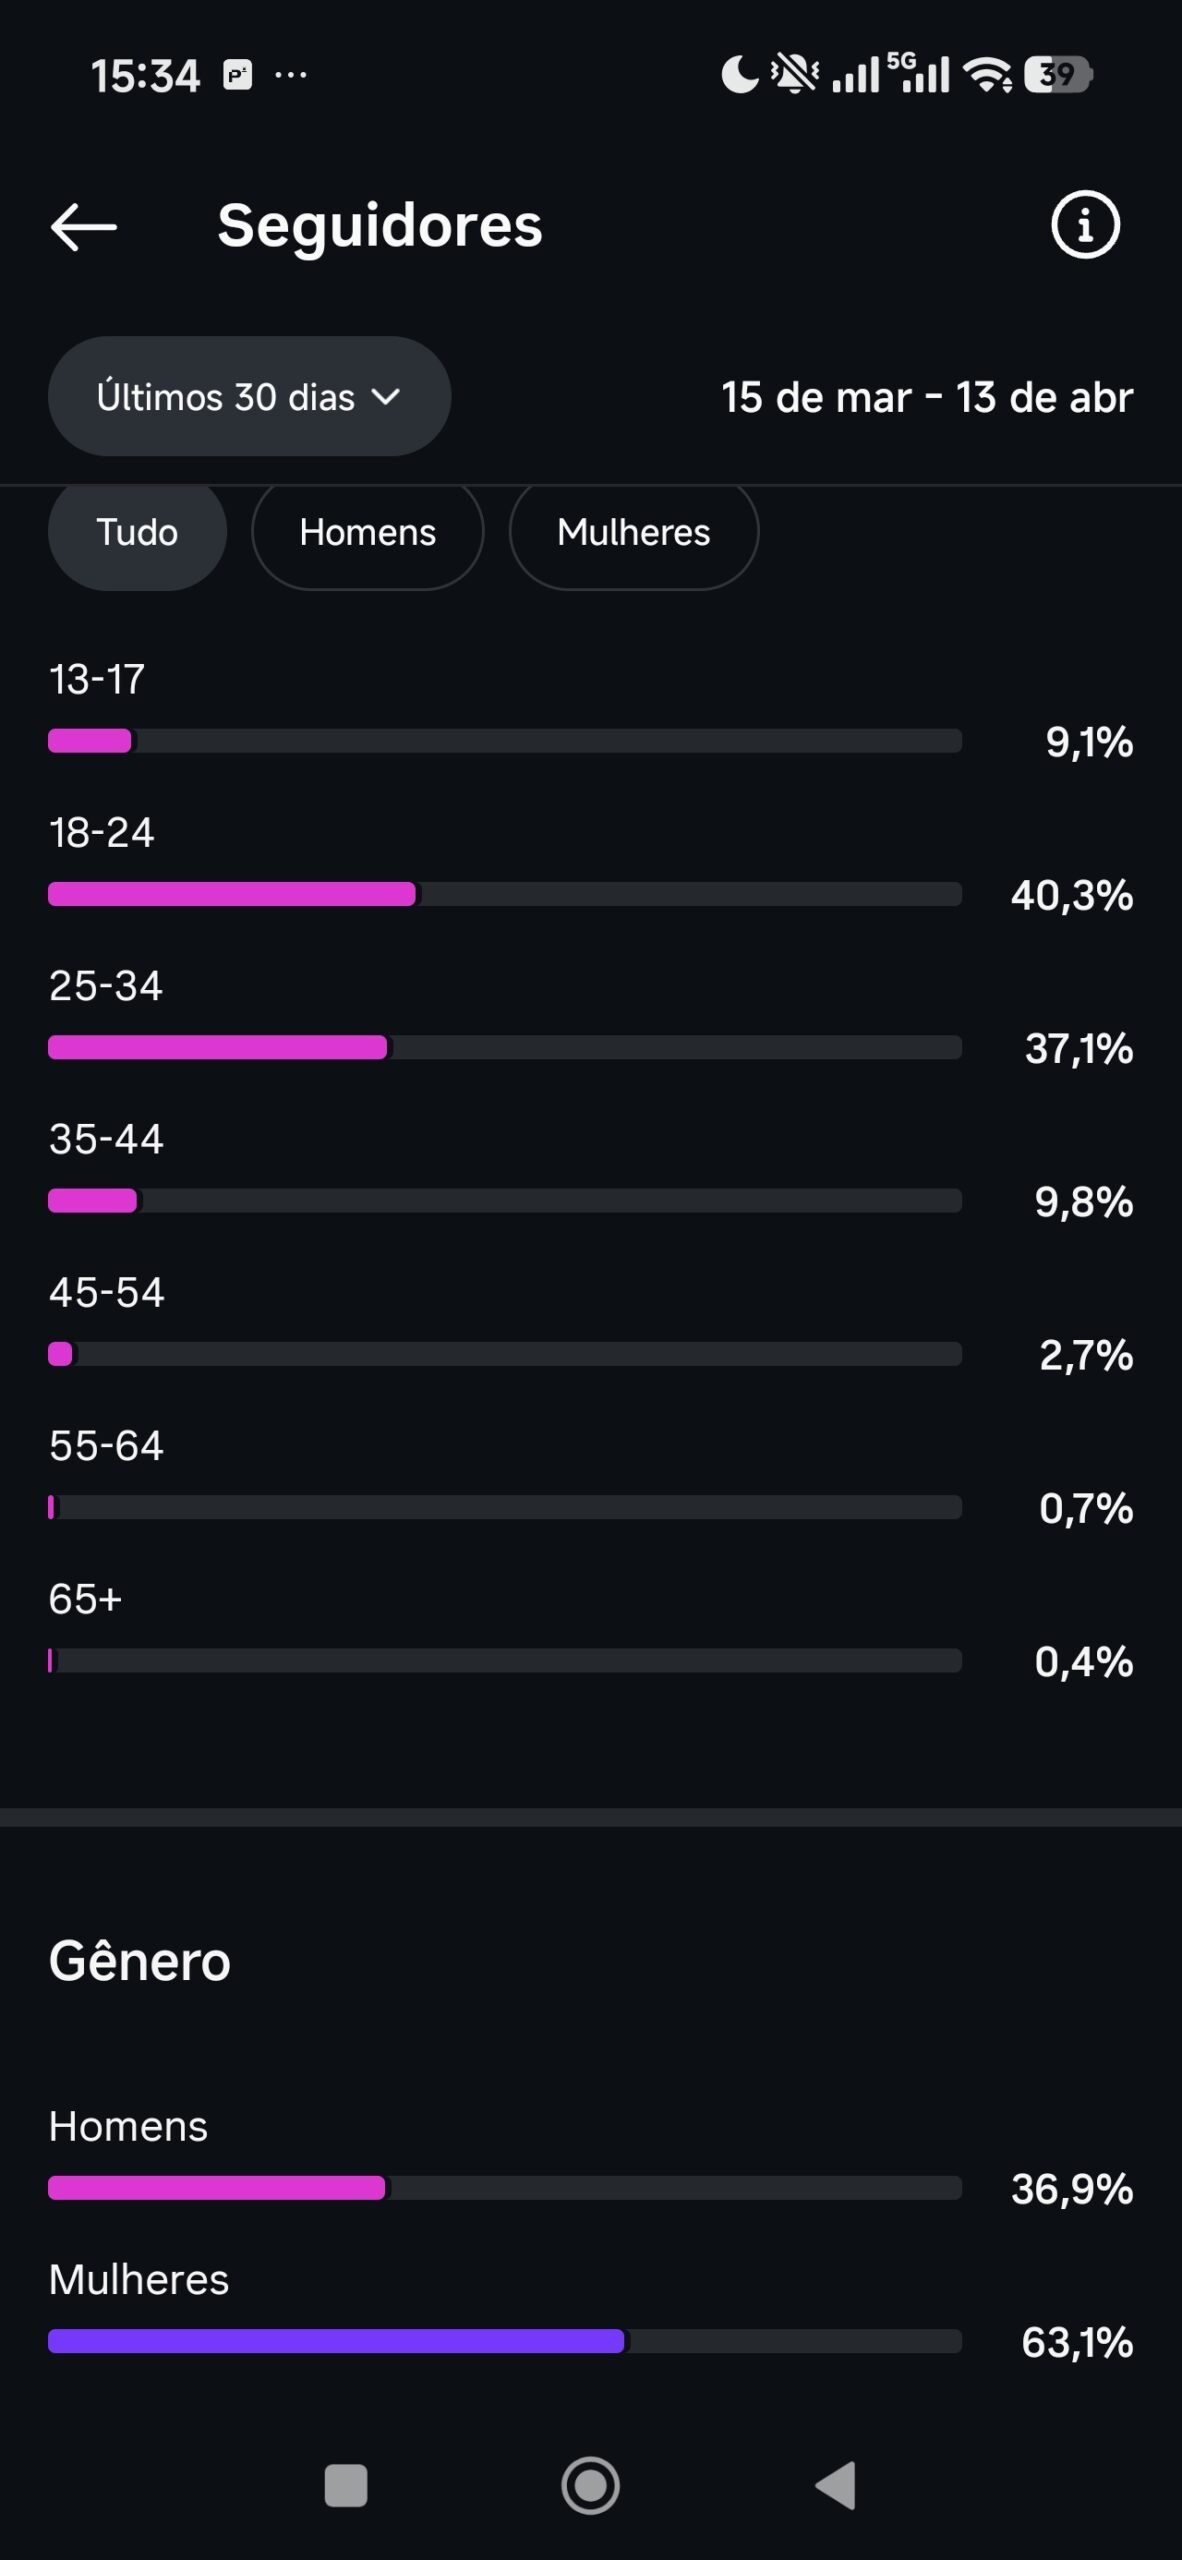Tap the date range 15 de mar - 13 de abr
The height and width of the screenshot is (2560, 1182).
(x=927, y=398)
